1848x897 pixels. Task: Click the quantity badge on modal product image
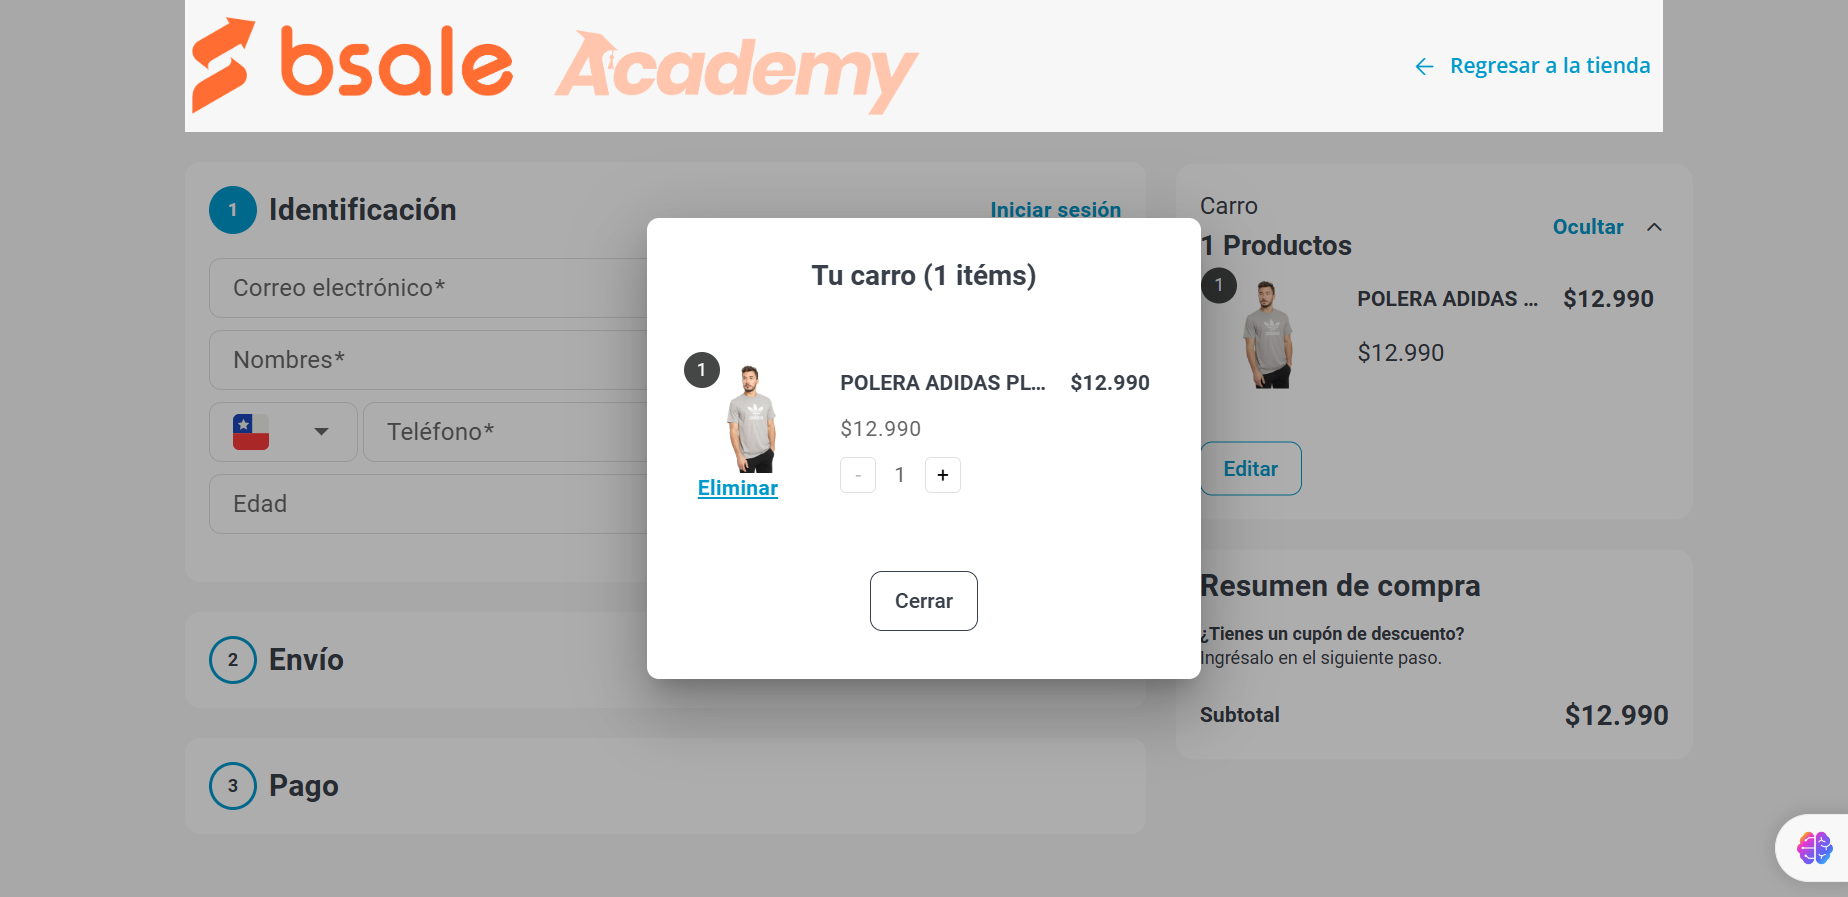(x=702, y=370)
